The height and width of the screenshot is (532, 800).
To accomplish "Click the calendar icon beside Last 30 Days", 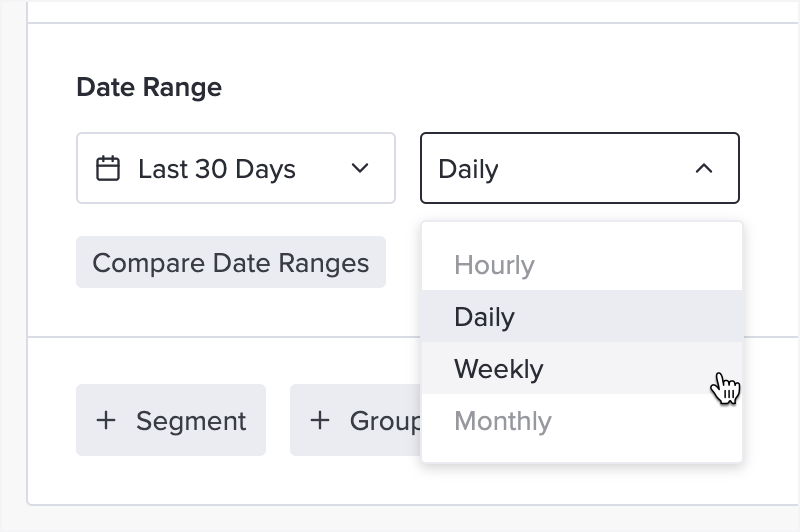I will click(108, 168).
